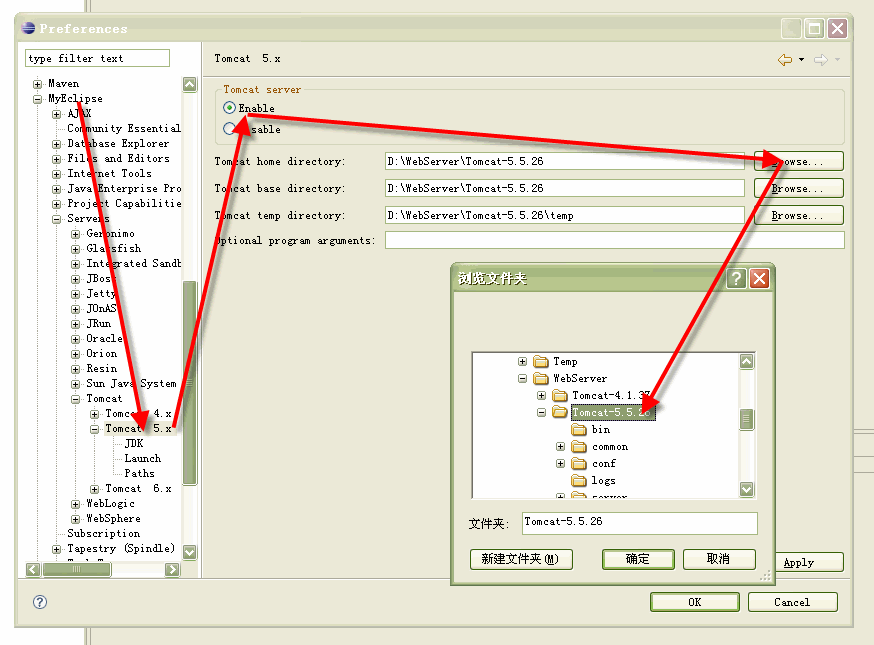Screen dimensions: 874x645
Task: Click the folder icon beside common
Action: [x=579, y=447]
